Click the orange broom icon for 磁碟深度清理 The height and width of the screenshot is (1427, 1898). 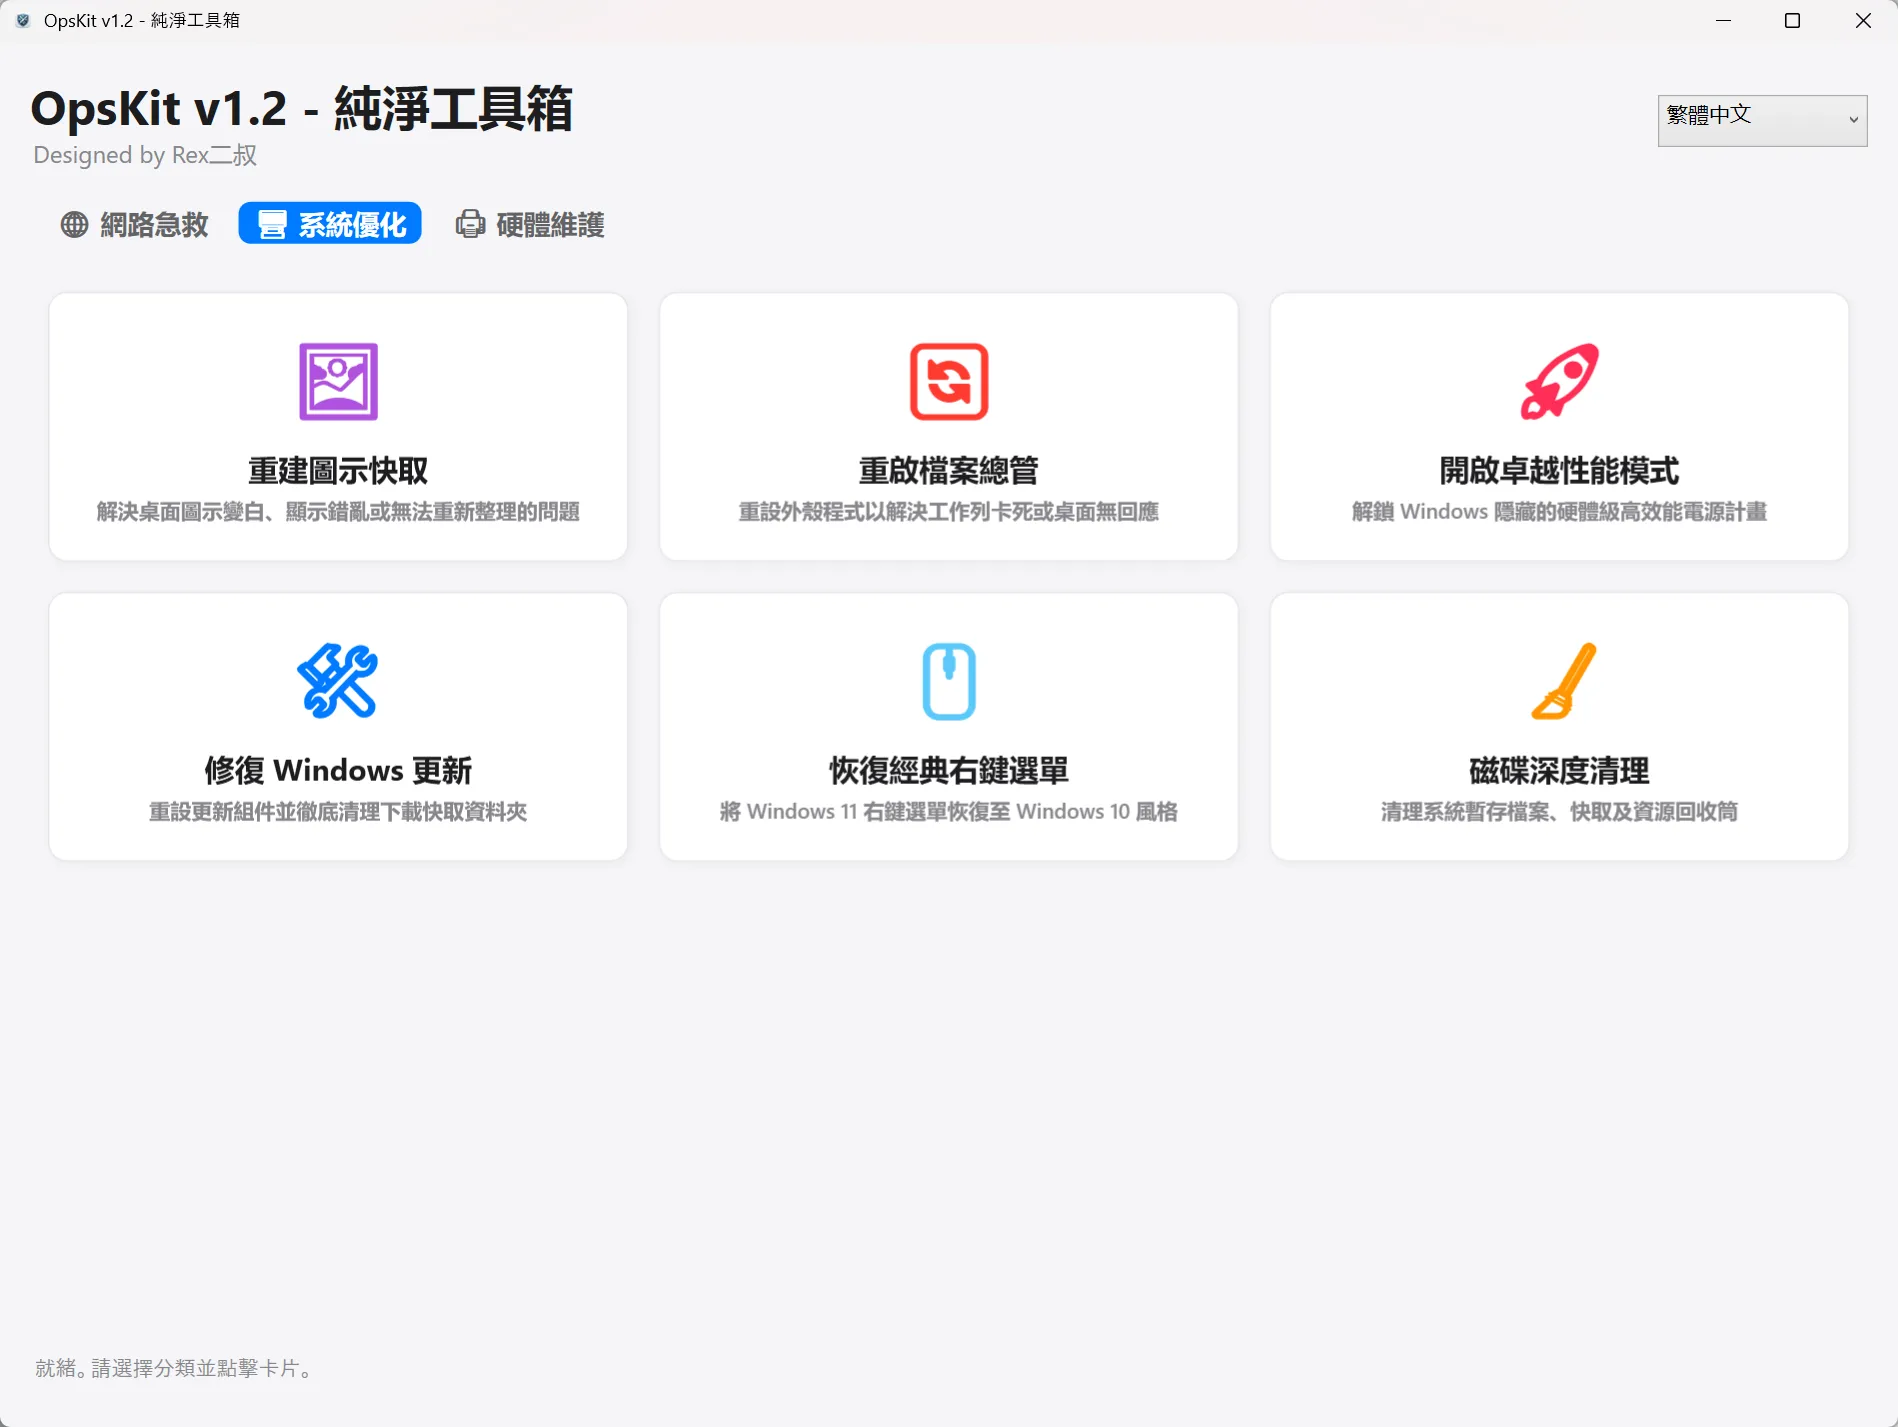(x=1563, y=681)
